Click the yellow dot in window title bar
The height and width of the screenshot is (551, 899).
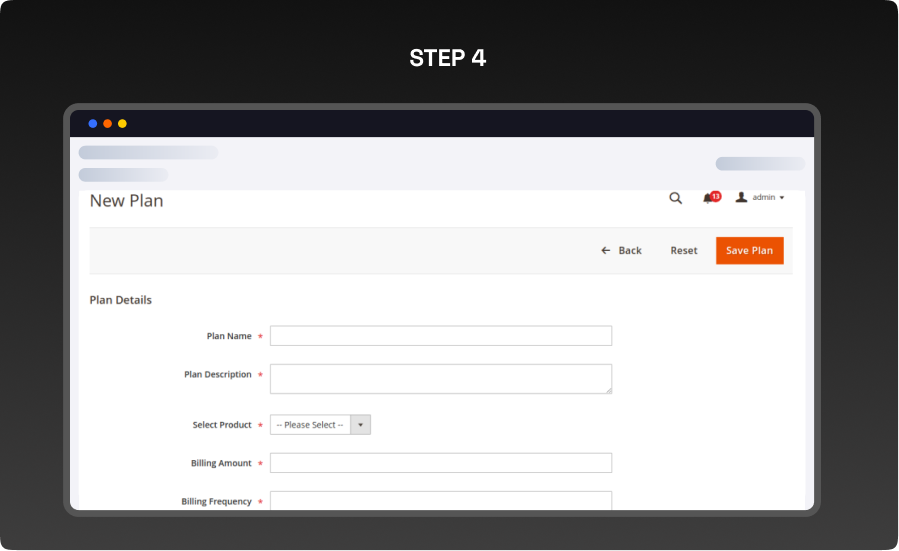pos(122,124)
